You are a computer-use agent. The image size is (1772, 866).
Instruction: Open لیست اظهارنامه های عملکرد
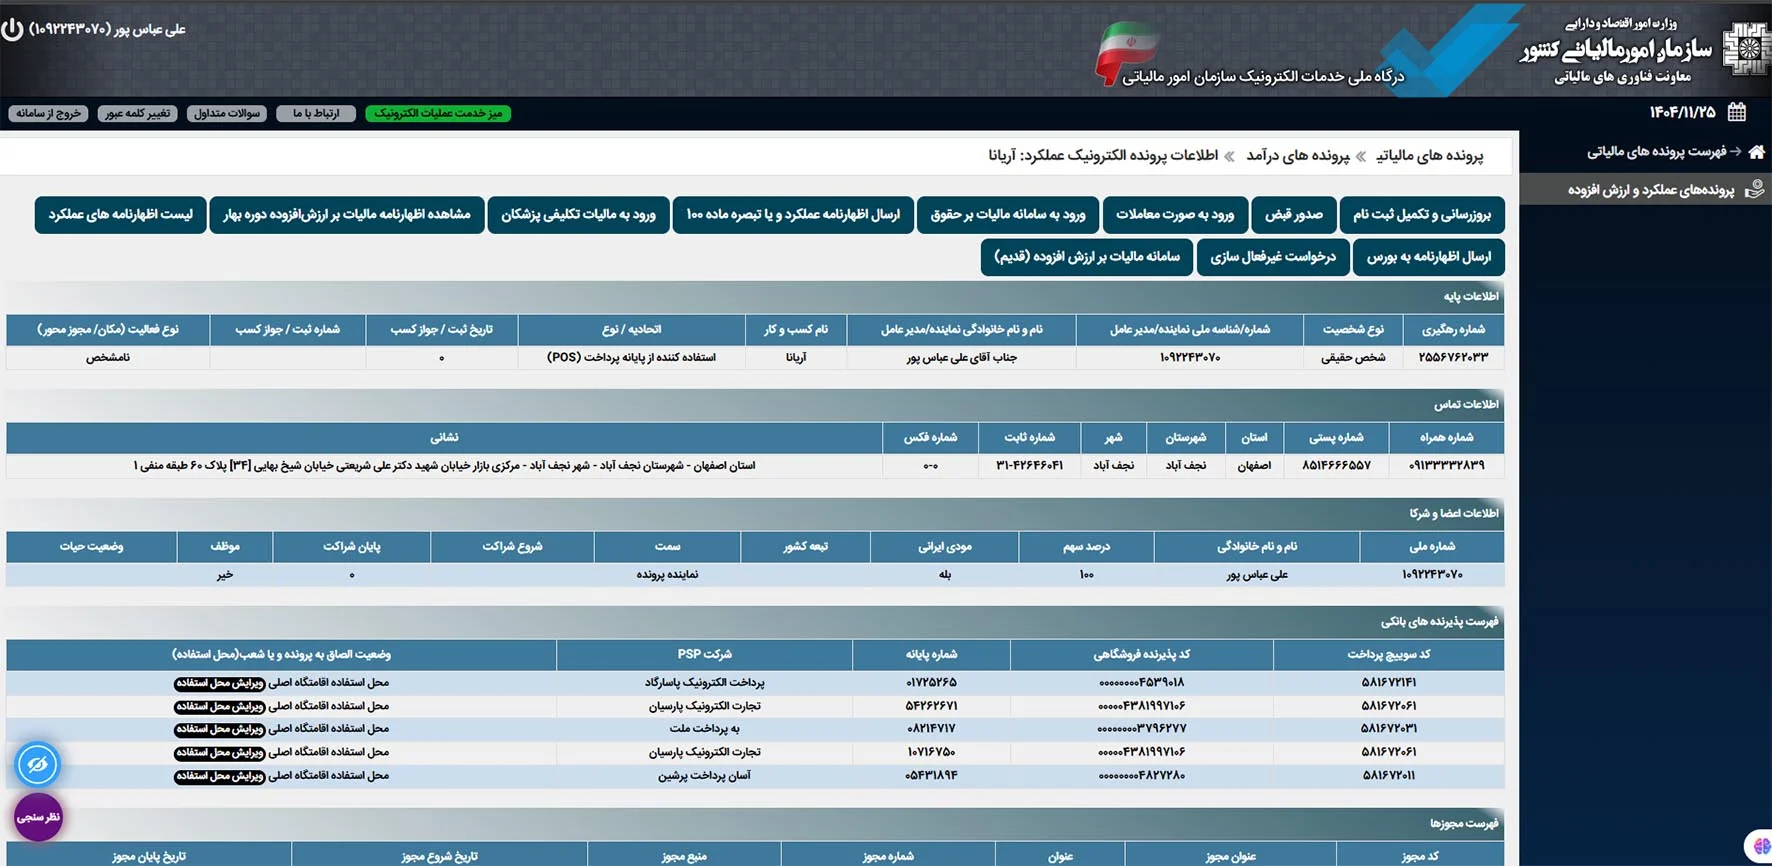coord(121,215)
